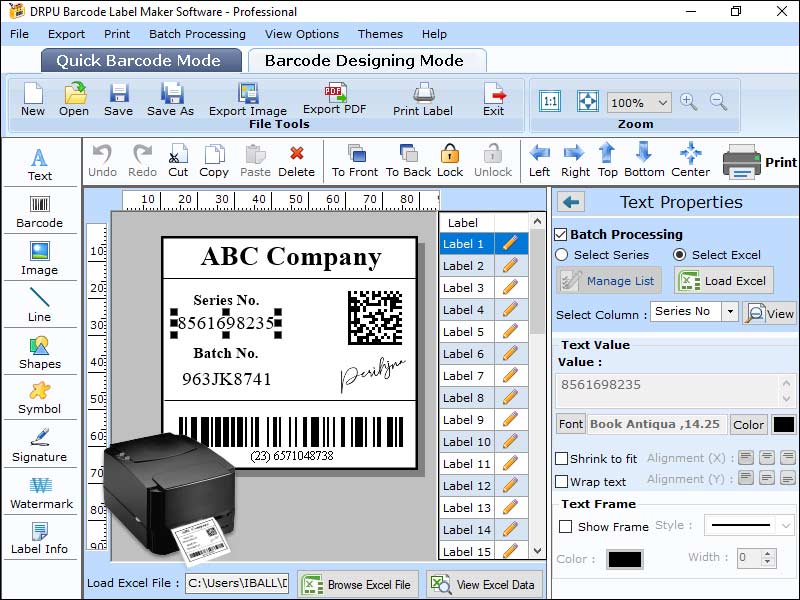Click the black color swatch next to Color button

783,424
